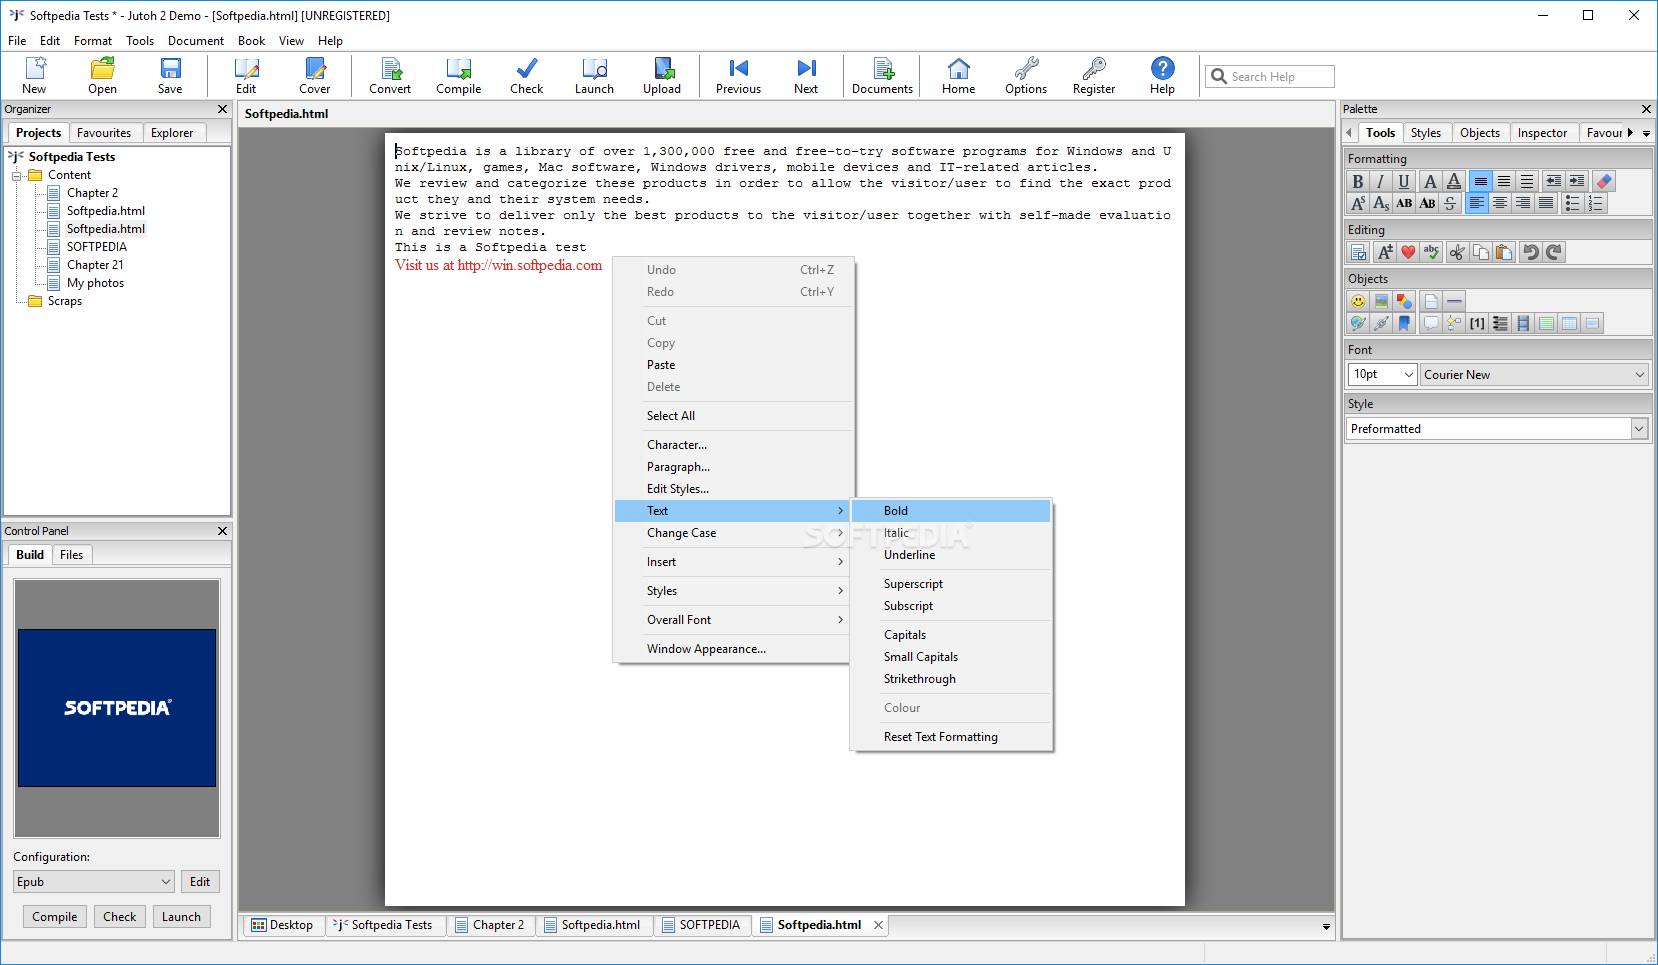Collapse the Content folder in Organizer tree
Viewport: 1658px width, 965px height.
17,175
